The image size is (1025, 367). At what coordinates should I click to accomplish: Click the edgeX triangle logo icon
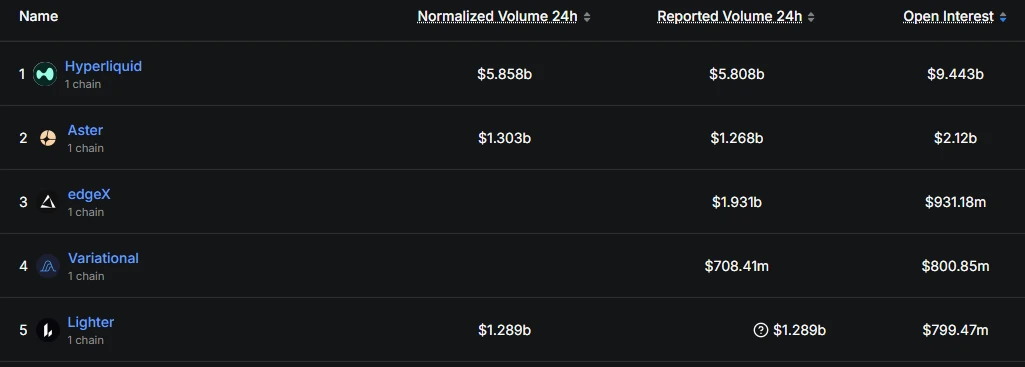[48, 202]
